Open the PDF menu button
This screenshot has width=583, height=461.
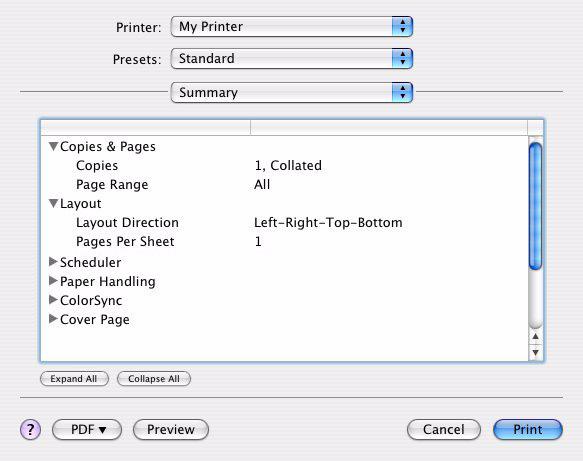tap(87, 430)
